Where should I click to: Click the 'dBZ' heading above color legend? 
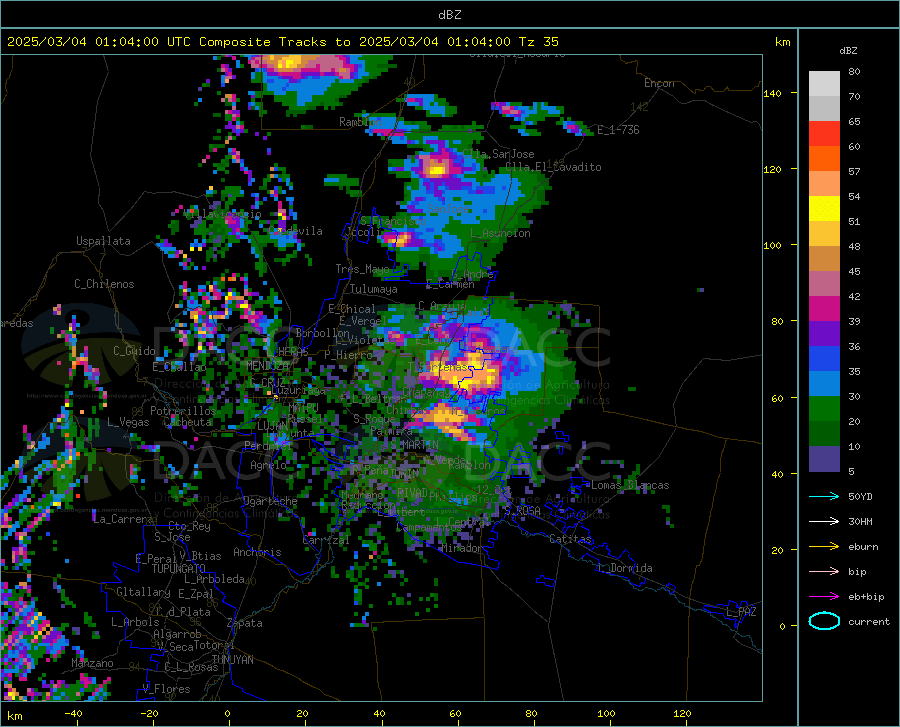click(x=848, y=50)
